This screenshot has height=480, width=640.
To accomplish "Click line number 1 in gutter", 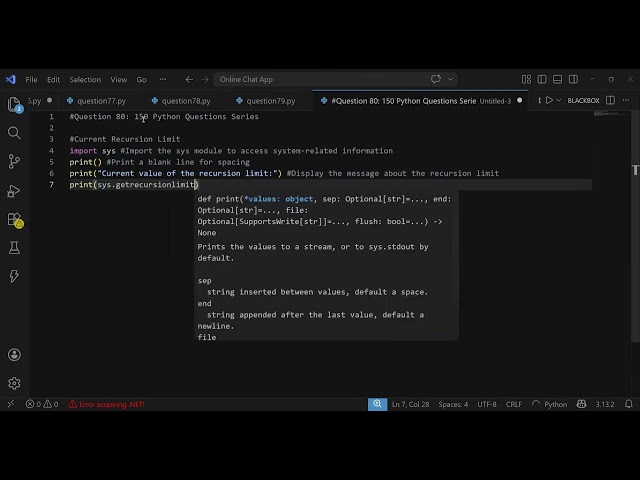I will click(x=51, y=116).
